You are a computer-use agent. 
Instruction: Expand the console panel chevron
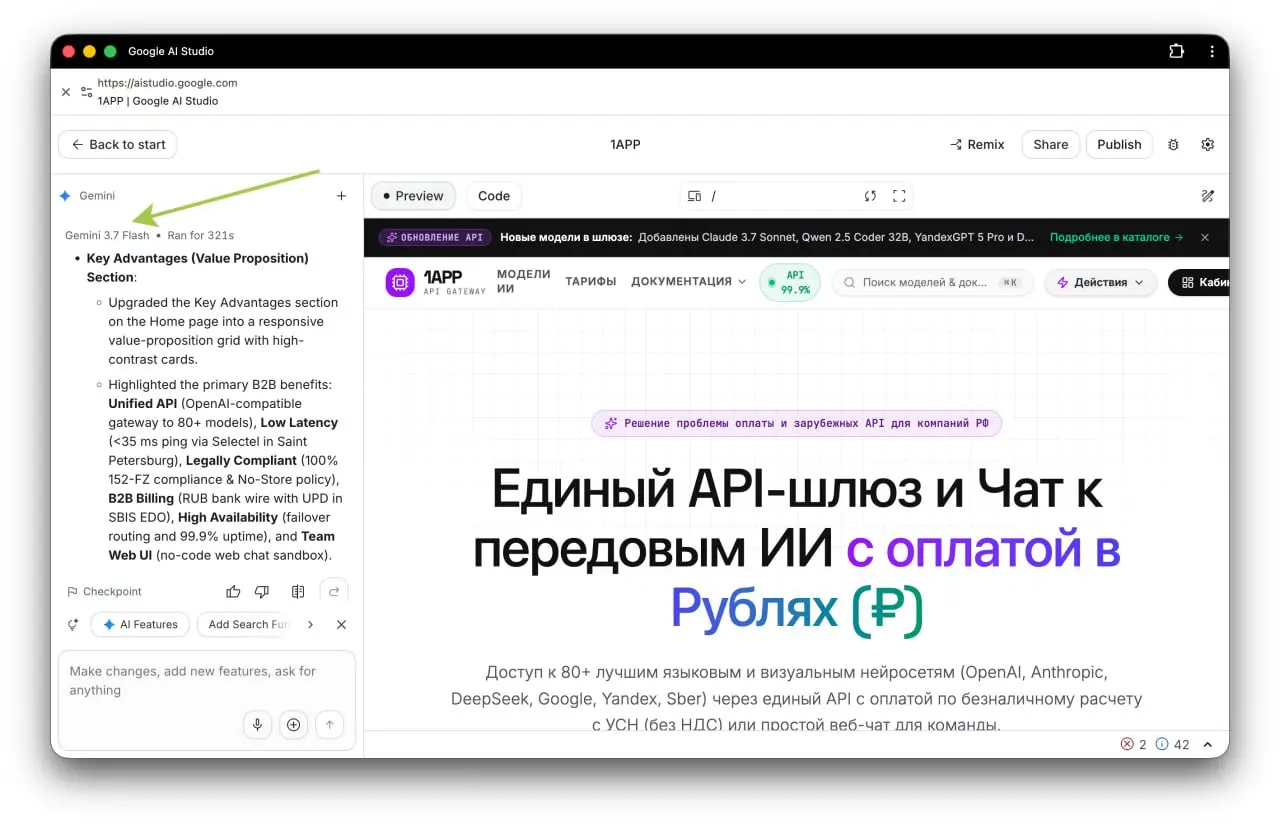[1208, 744]
